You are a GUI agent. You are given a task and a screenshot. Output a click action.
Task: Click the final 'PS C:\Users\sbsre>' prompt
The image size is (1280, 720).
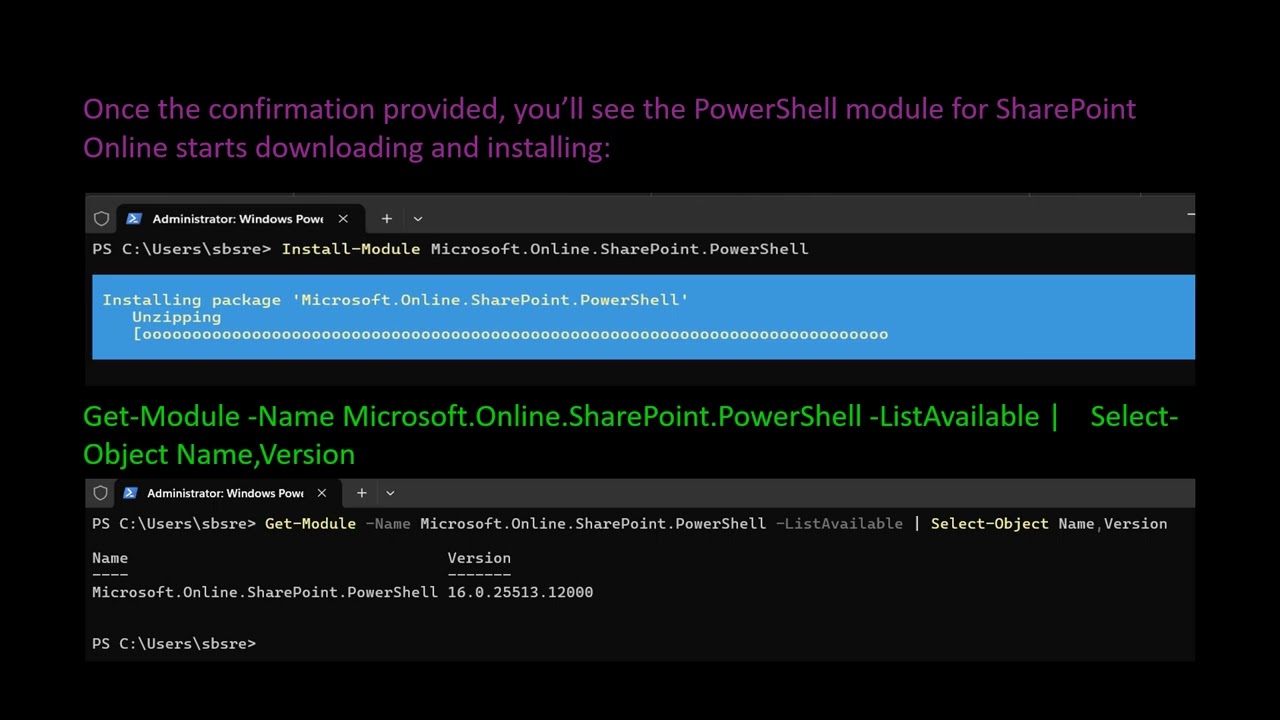pyautogui.click(x=174, y=644)
